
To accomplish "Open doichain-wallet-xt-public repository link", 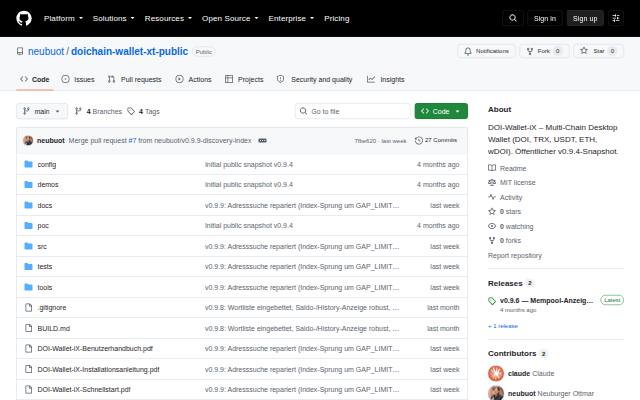I will tap(129, 51).
